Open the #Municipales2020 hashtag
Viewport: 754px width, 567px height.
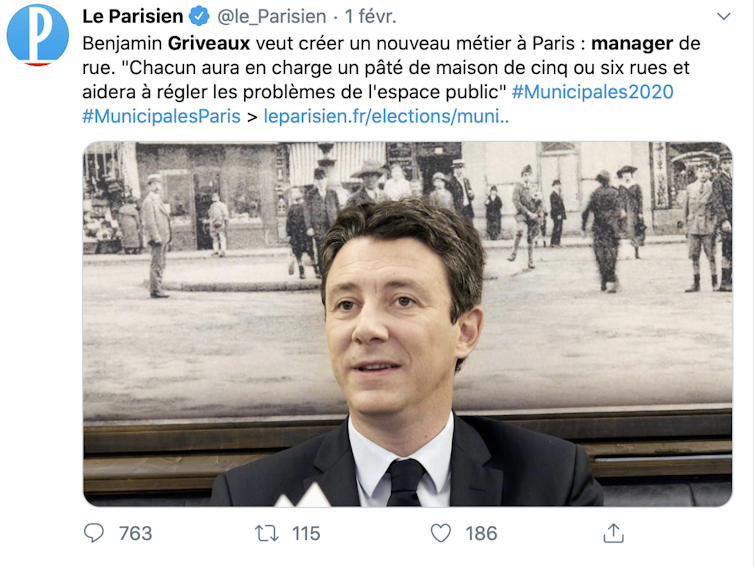tap(592, 92)
